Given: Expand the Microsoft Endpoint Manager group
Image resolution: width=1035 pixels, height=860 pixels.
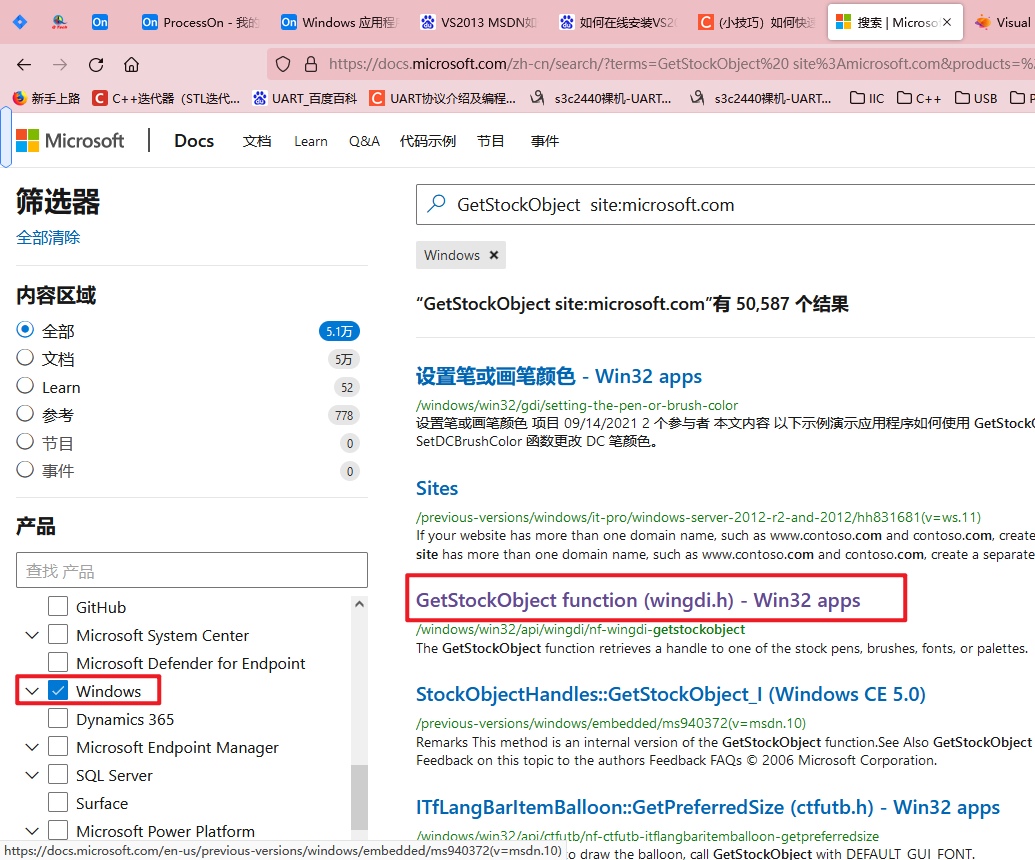Looking at the screenshot, I should (x=31, y=746).
